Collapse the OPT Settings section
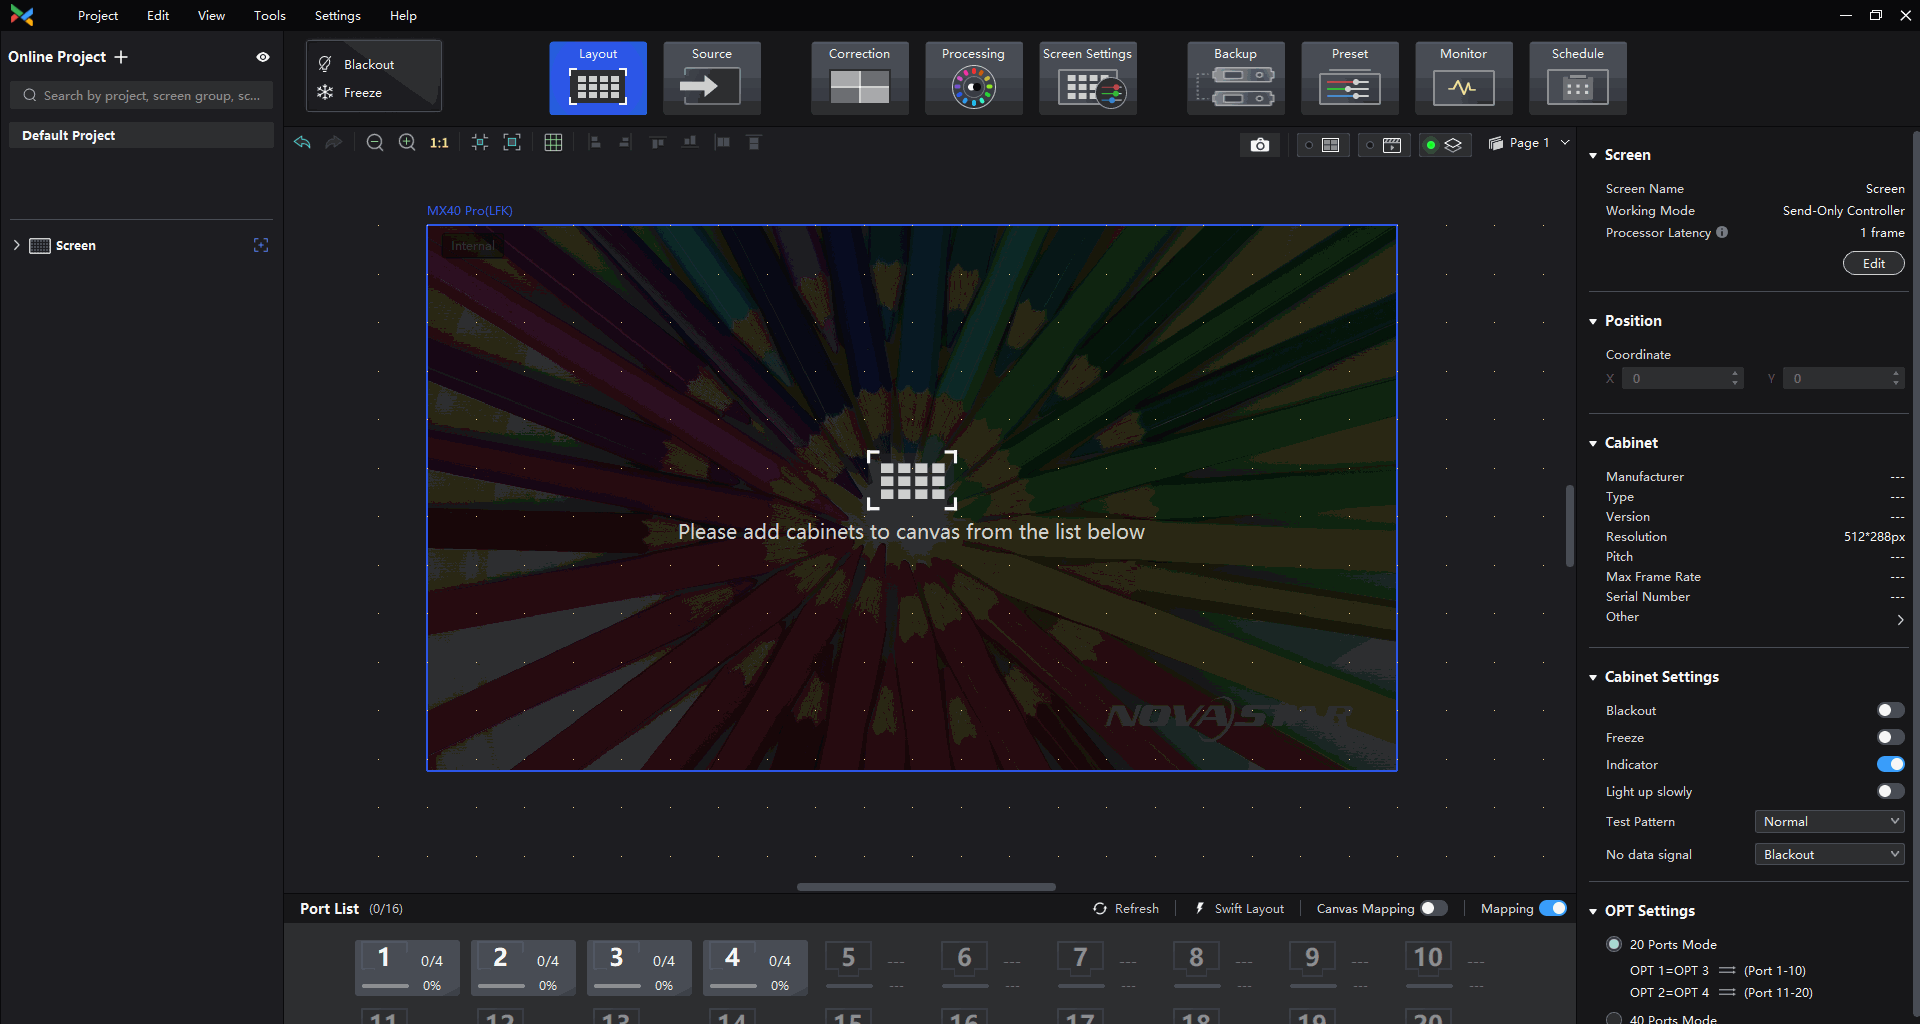Viewport: 1920px width, 1024px height. (1593, 911)
